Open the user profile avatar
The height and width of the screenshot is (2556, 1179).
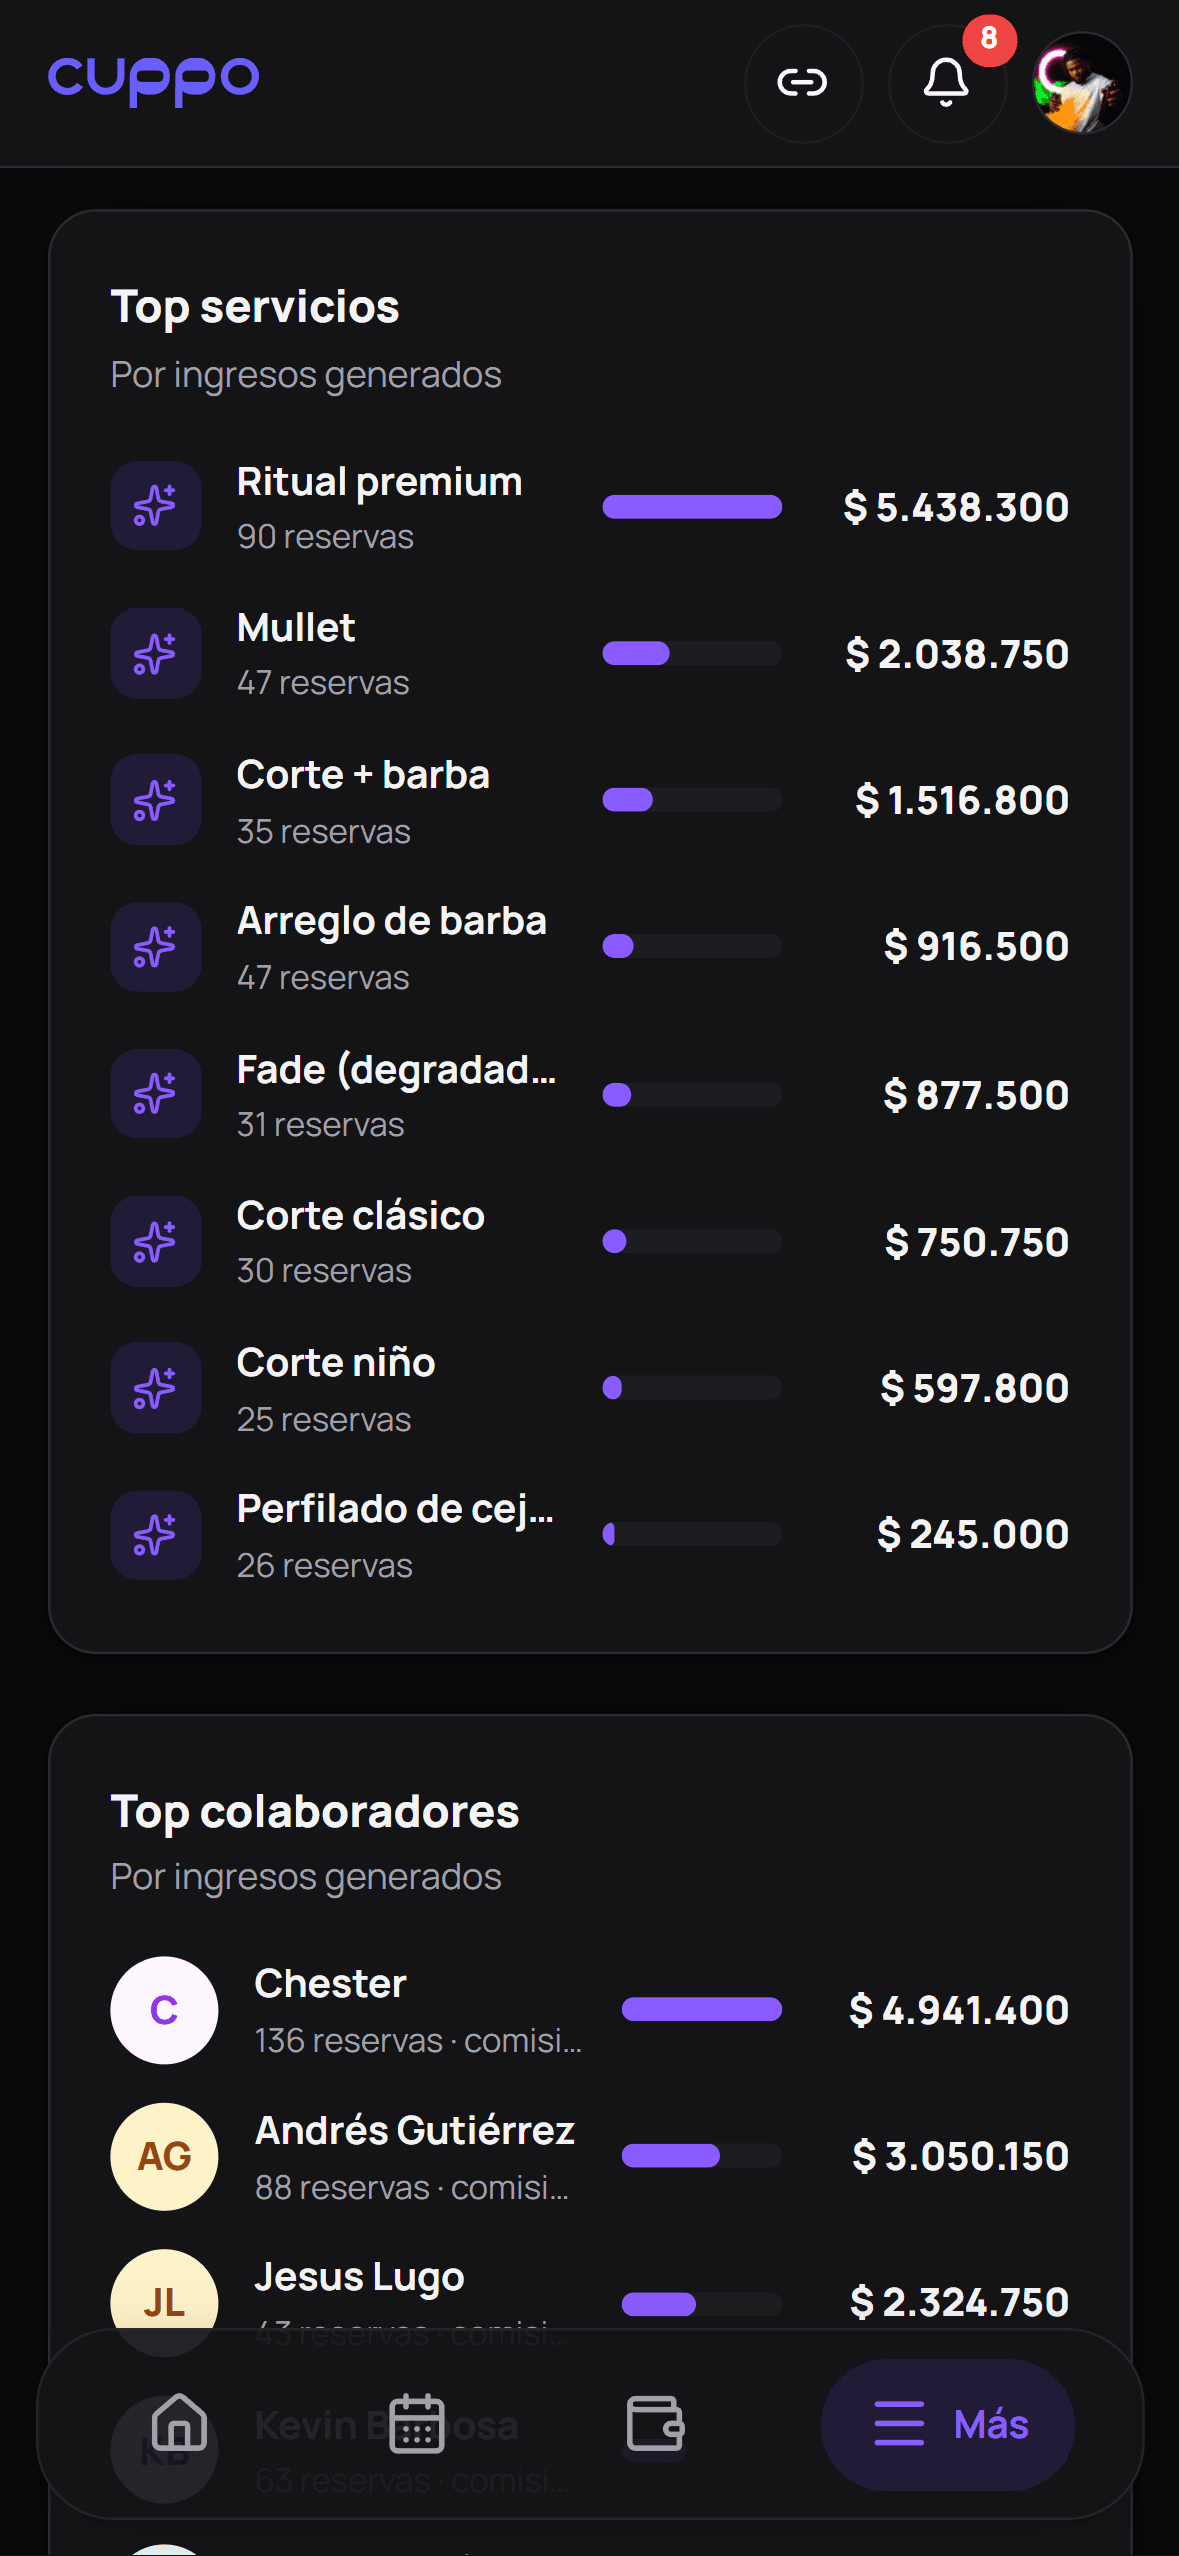[1081, 83]
